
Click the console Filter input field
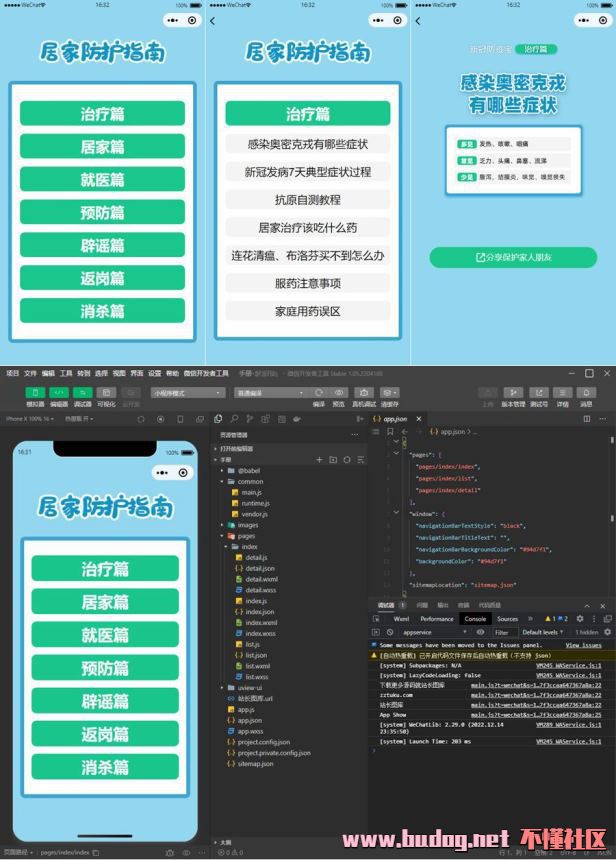pos(504,632)
